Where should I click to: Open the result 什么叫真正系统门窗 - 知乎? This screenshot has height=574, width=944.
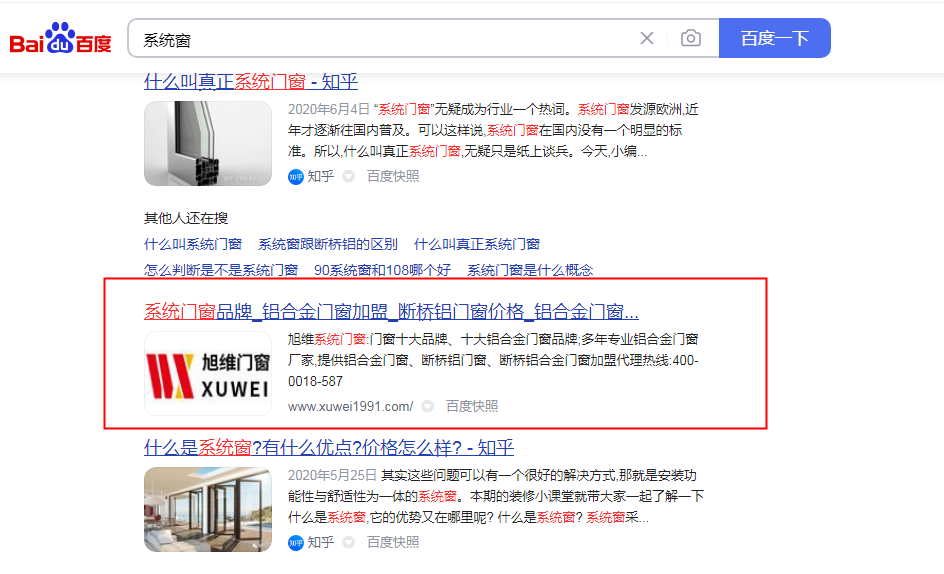250,82
